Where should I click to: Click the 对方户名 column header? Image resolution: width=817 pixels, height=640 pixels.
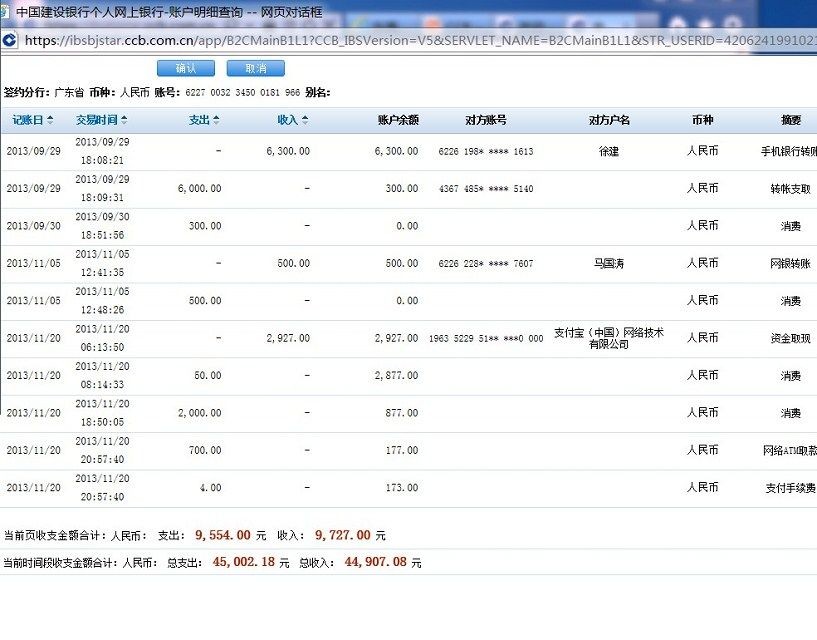pos(609,121)
